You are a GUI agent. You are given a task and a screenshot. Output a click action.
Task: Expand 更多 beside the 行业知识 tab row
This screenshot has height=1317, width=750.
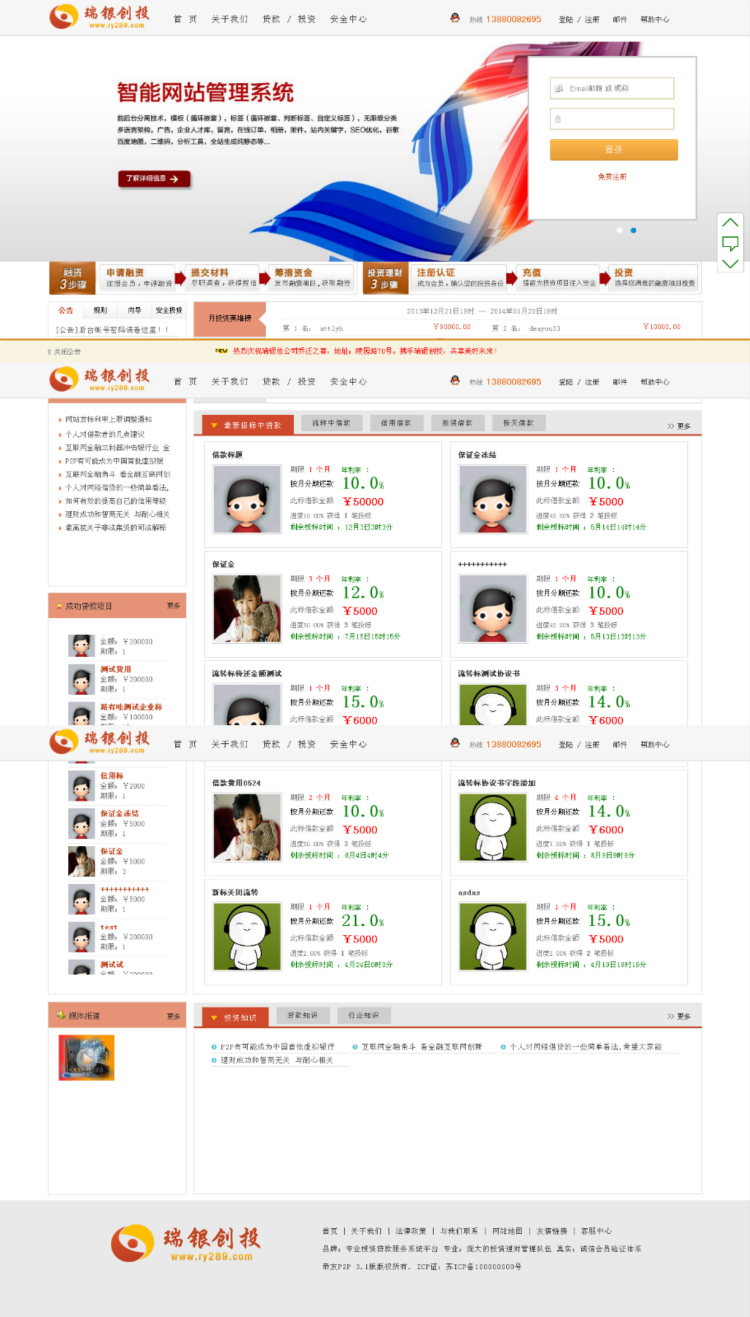tap(680, 1016)
